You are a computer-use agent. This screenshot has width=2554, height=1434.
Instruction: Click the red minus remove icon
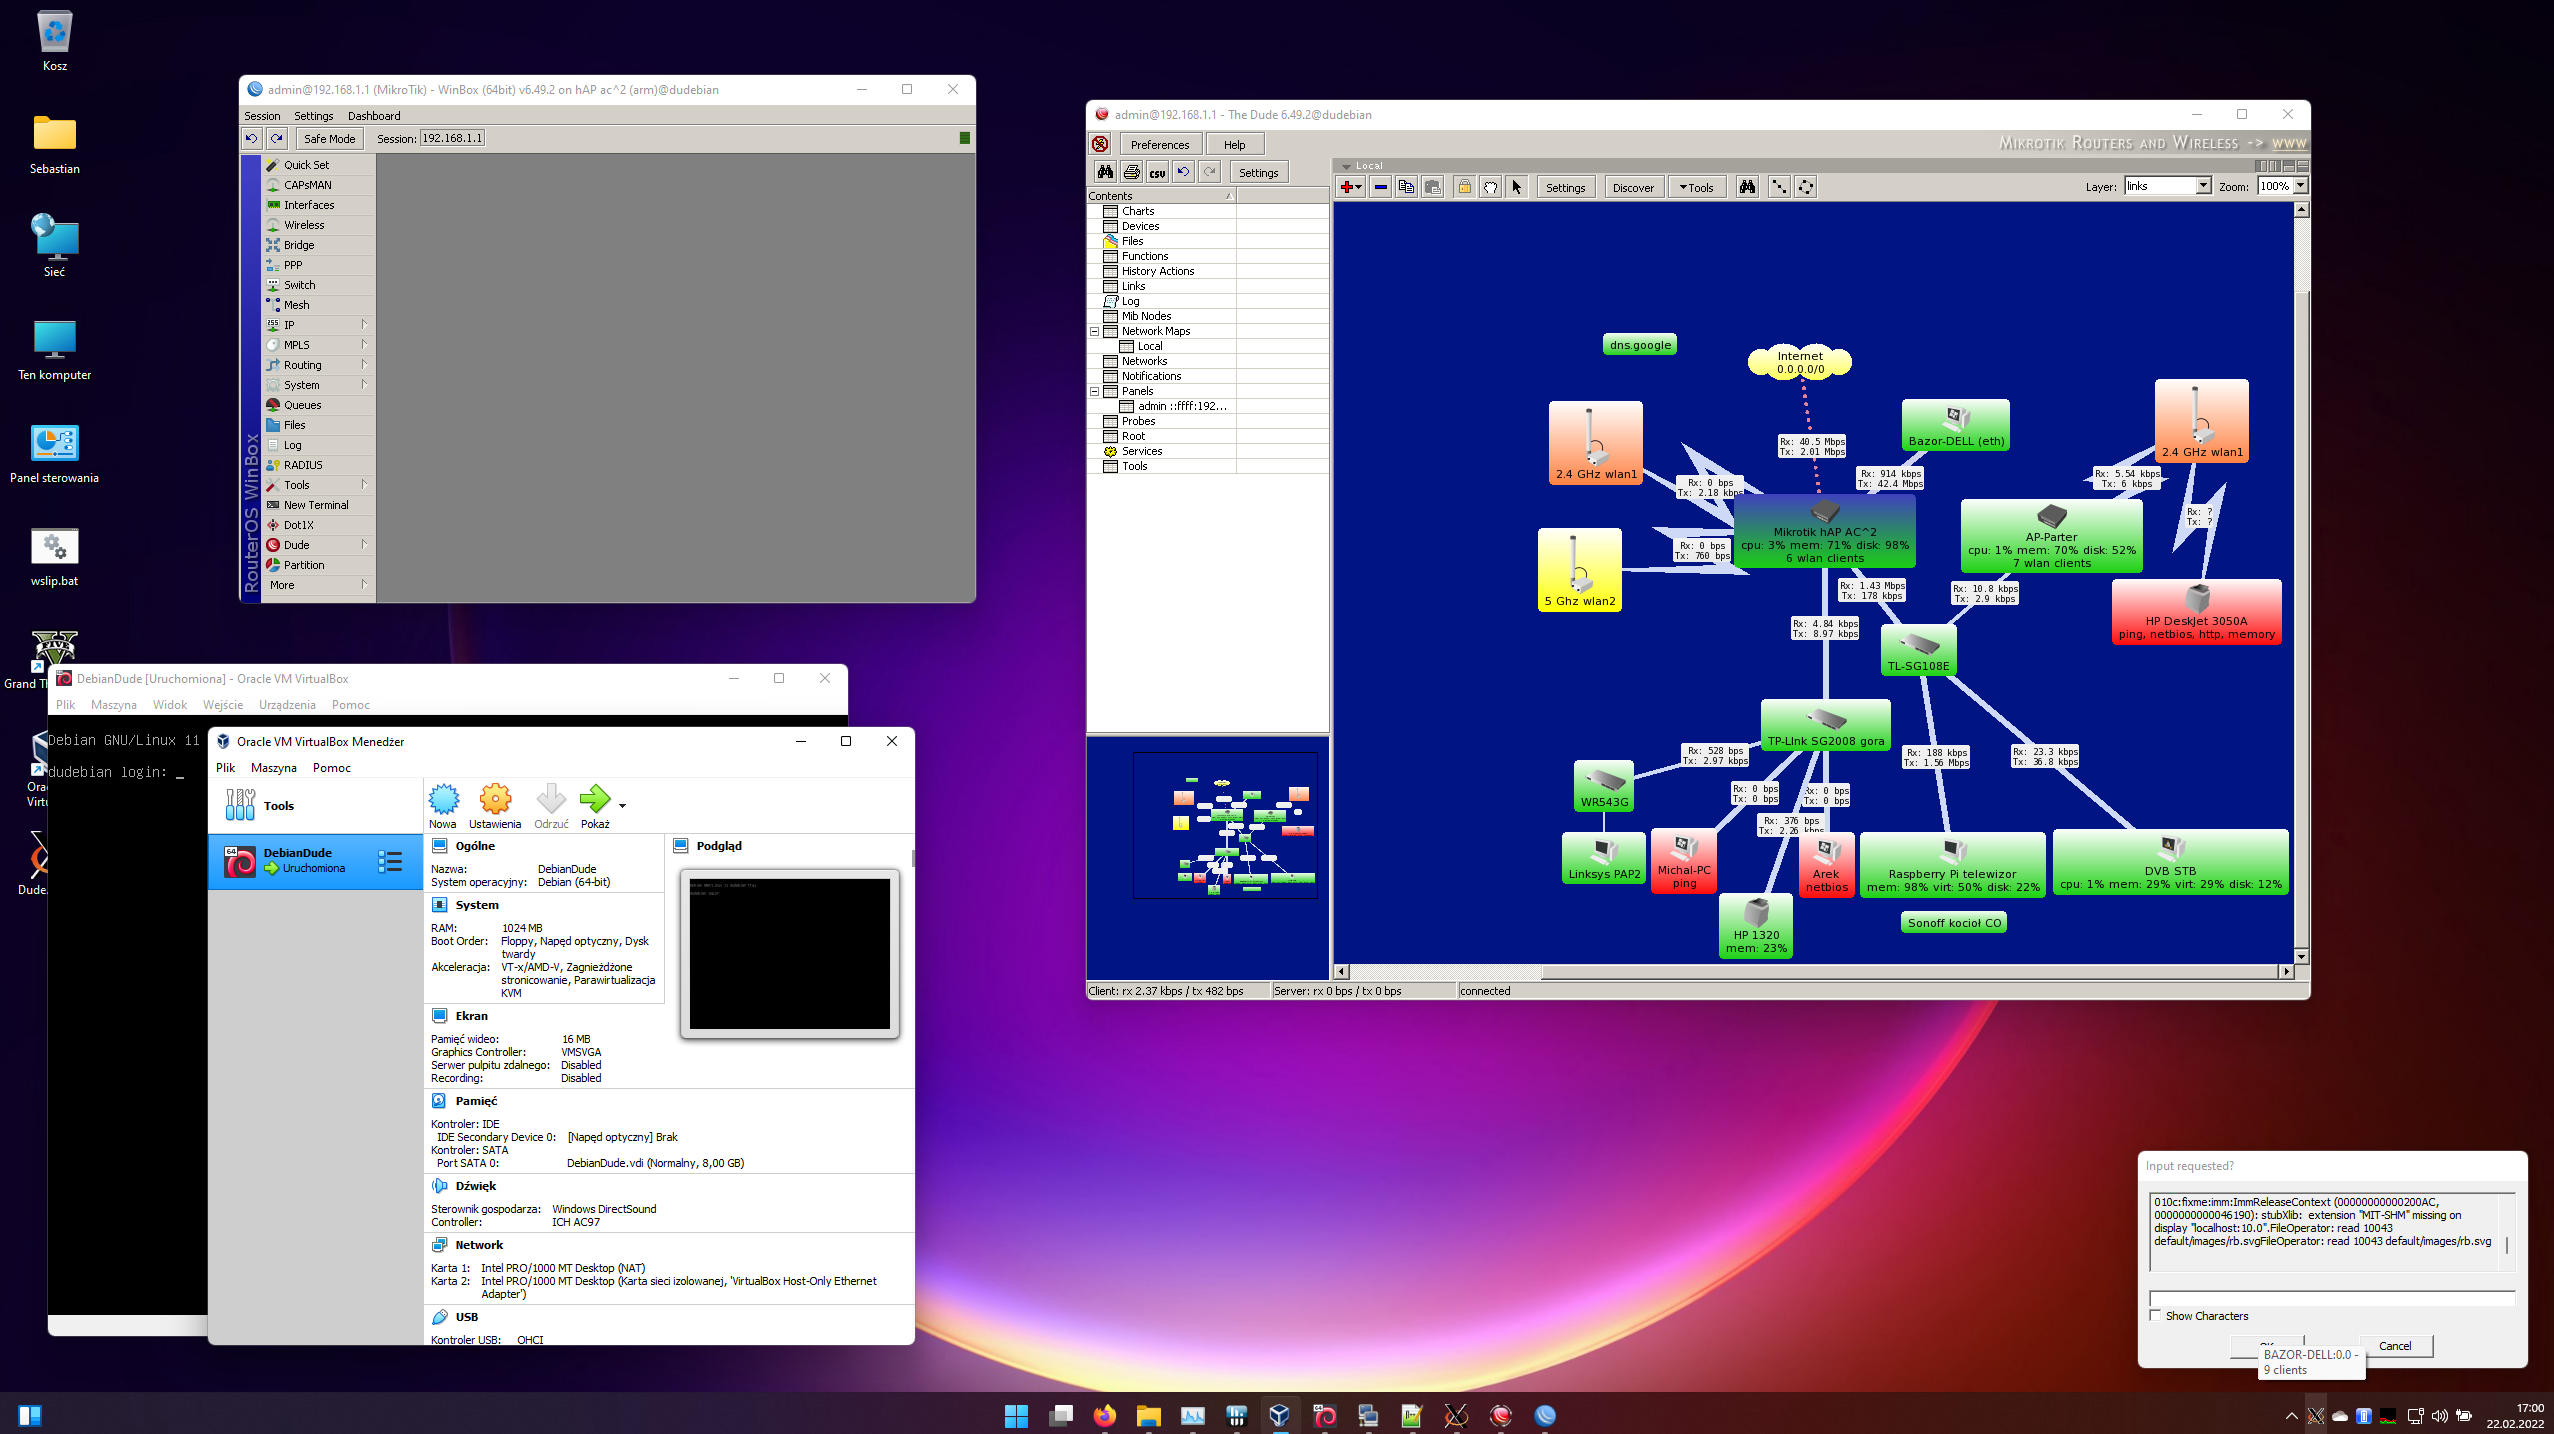click(1380, 187)
